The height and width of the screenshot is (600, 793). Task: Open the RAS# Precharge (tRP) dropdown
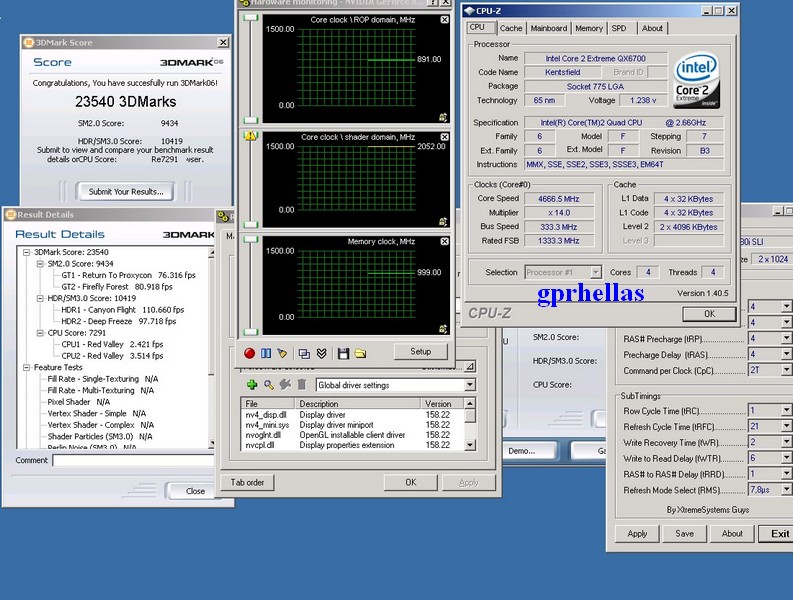[x=786, y=338]
